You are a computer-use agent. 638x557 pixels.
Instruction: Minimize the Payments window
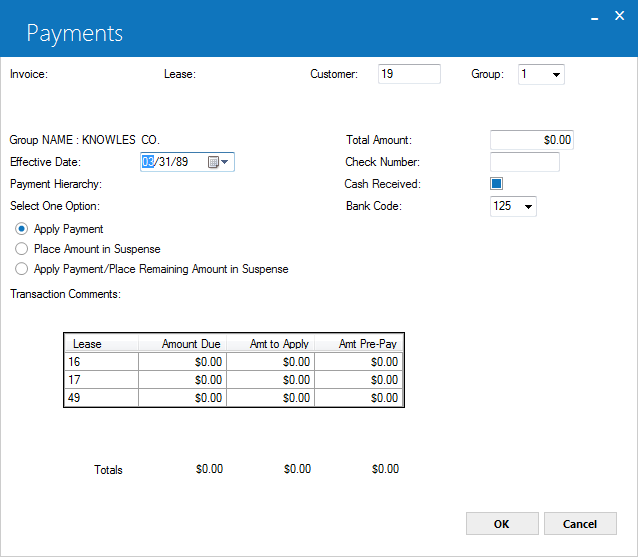point(594,17)
